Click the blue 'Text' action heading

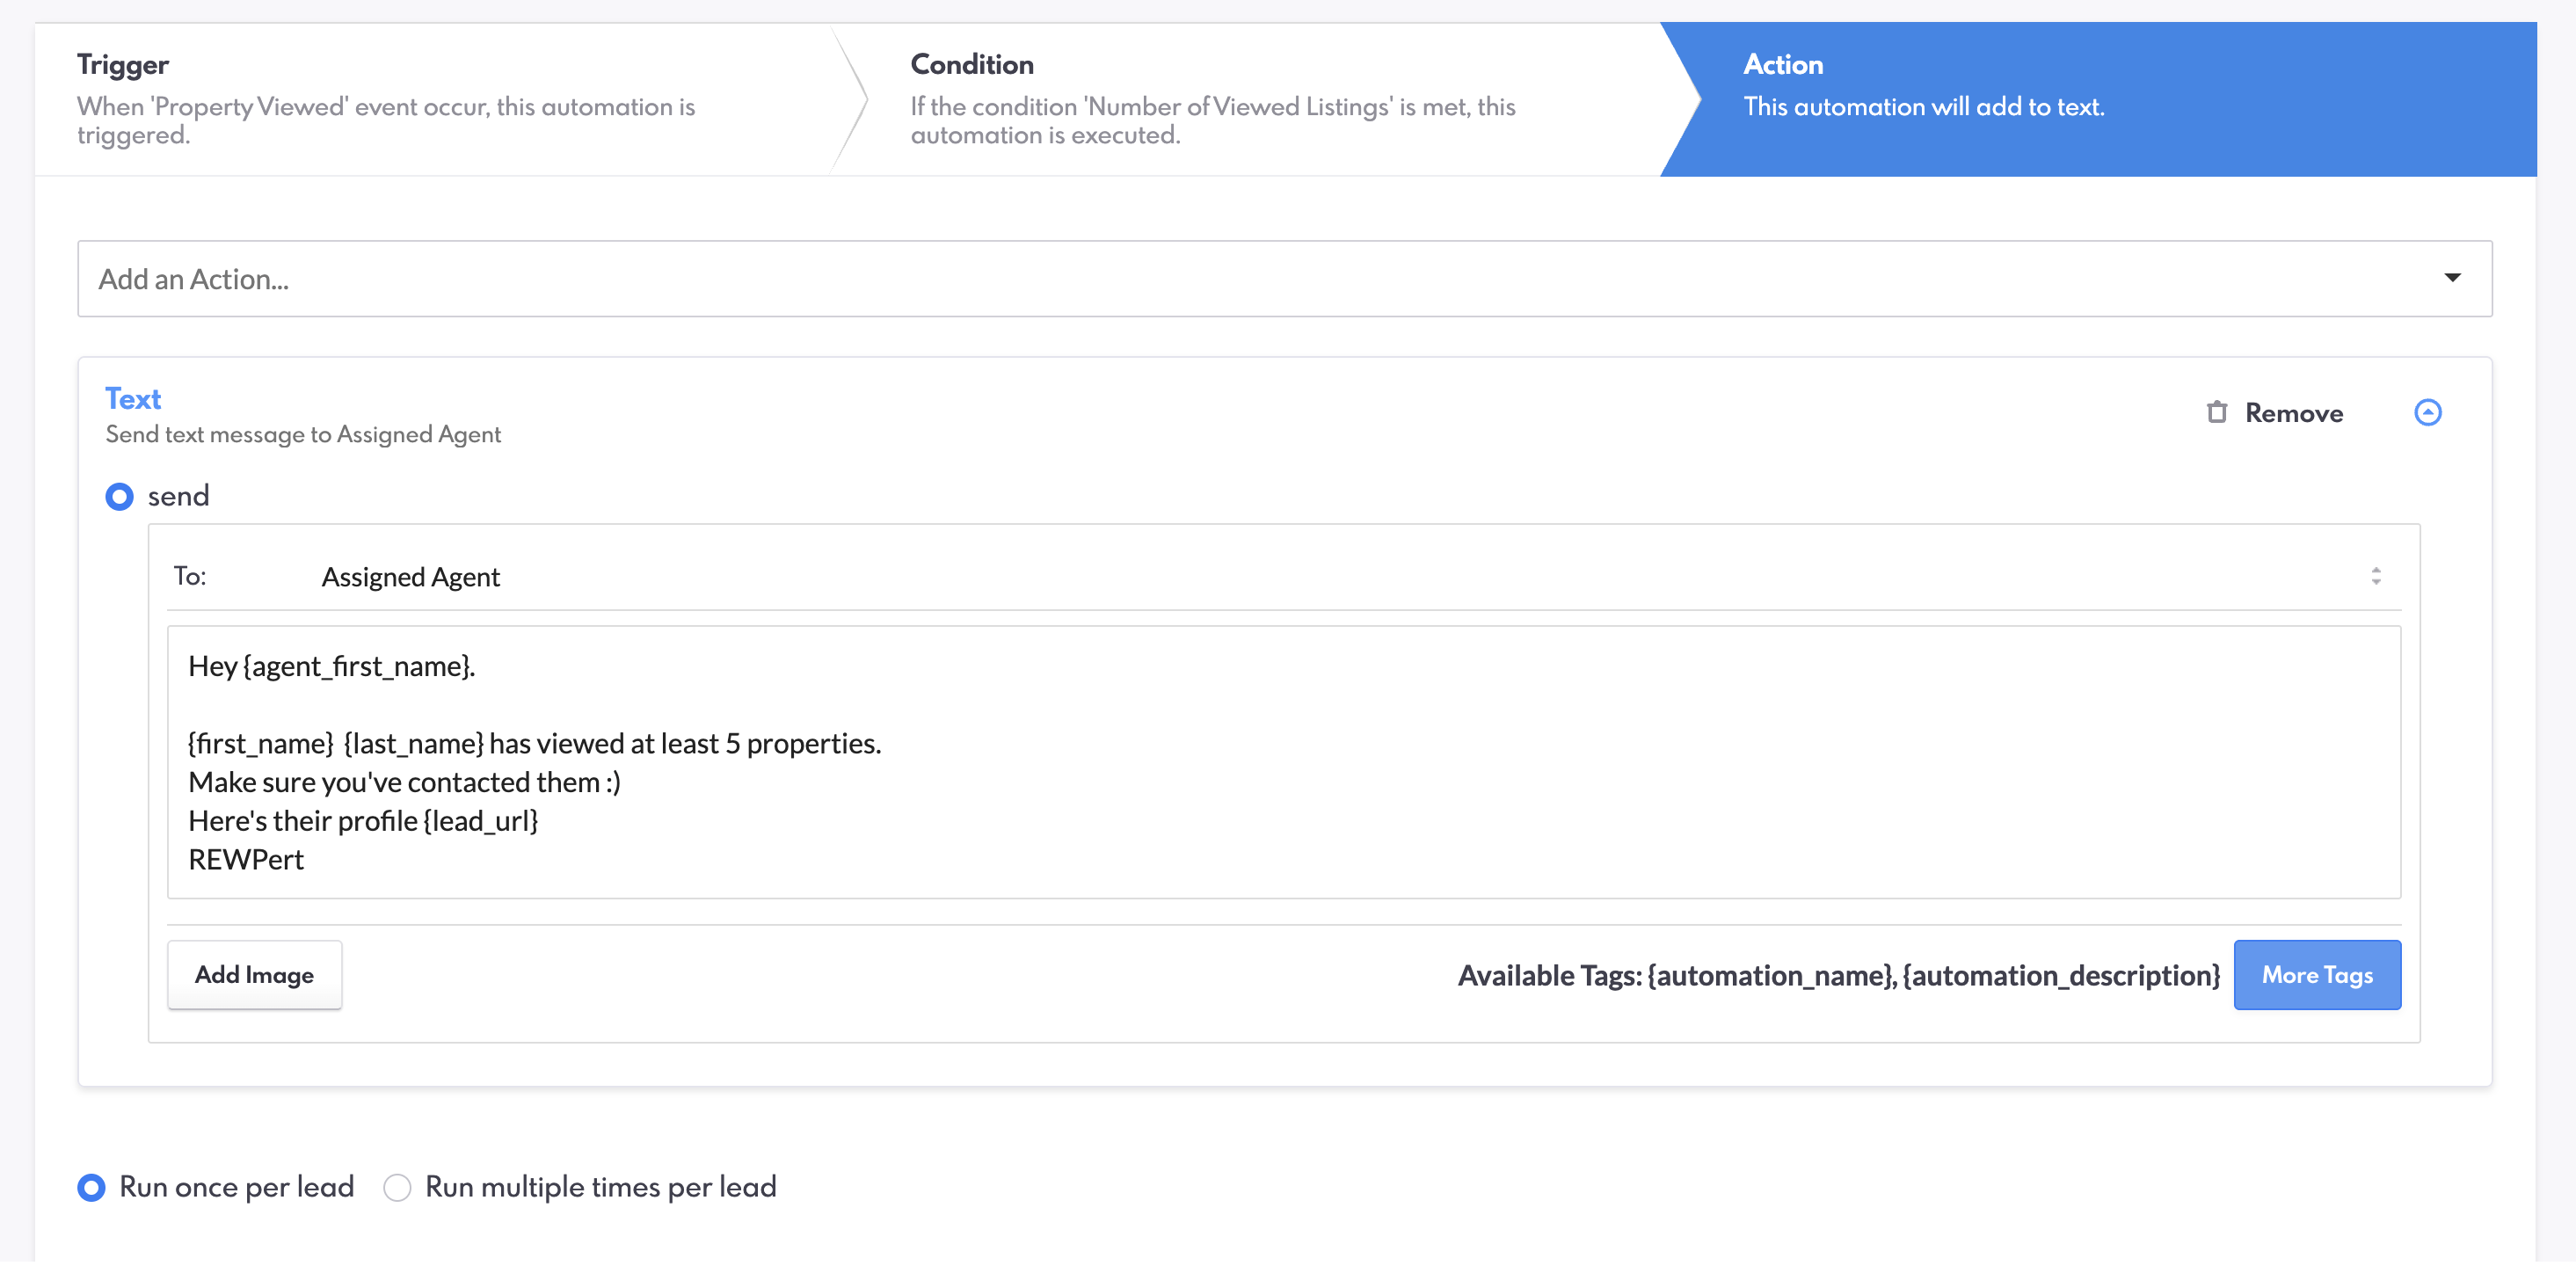[133, 399]
